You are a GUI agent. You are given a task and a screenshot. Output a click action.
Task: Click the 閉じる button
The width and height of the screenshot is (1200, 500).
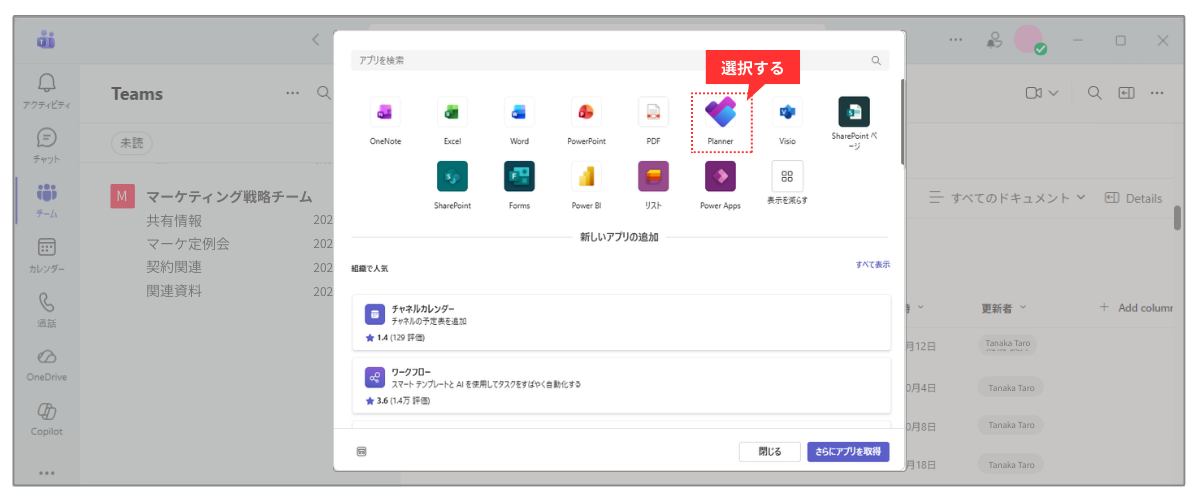click(x=769, y=452)
